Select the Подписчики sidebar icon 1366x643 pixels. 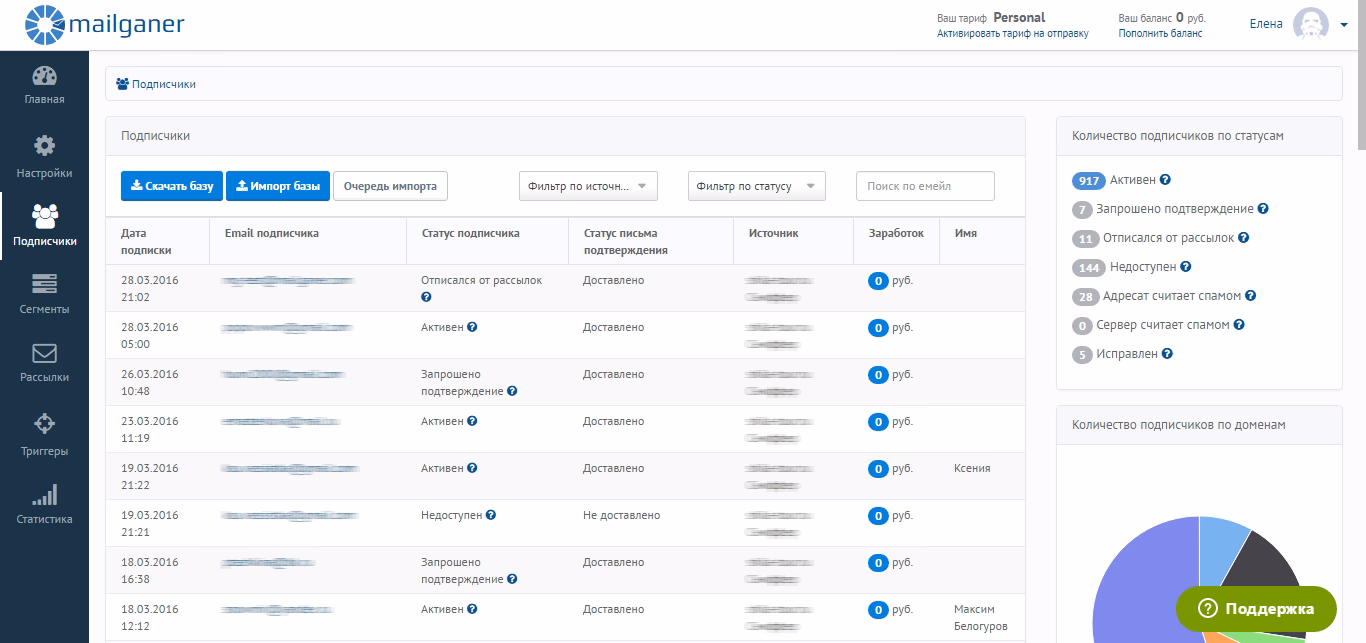point(44,215)
